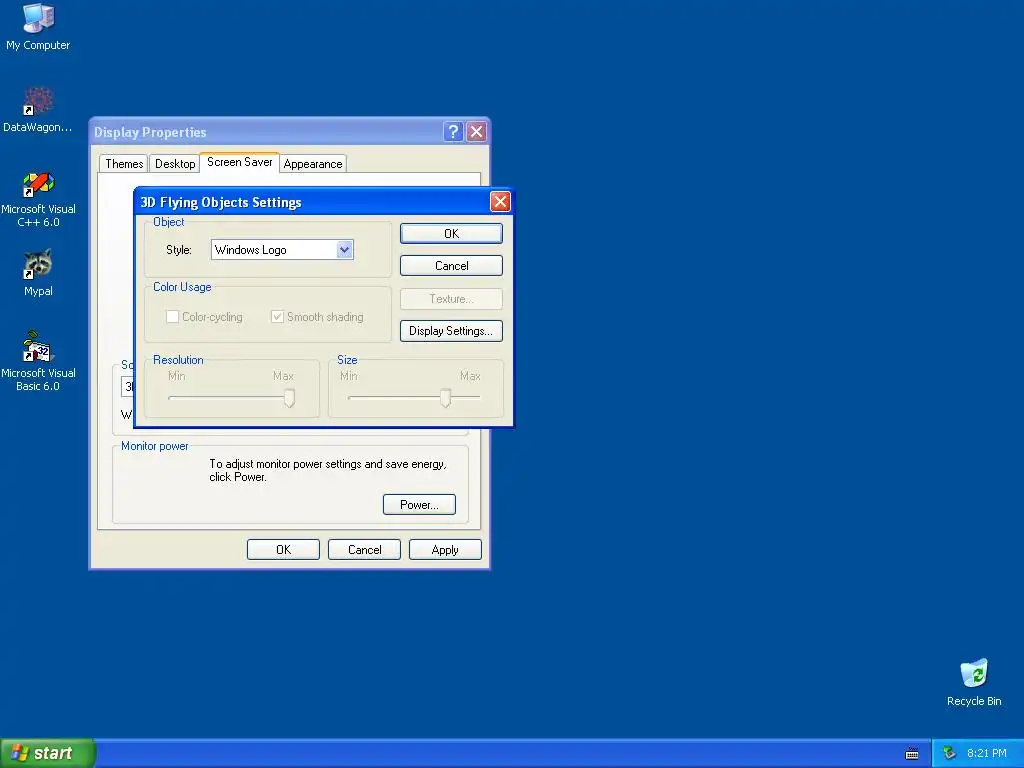The image size is (1024, 768).
Task: Open the My Computer desktop icon
Action: pyautogui.click(x=38, y=26)
